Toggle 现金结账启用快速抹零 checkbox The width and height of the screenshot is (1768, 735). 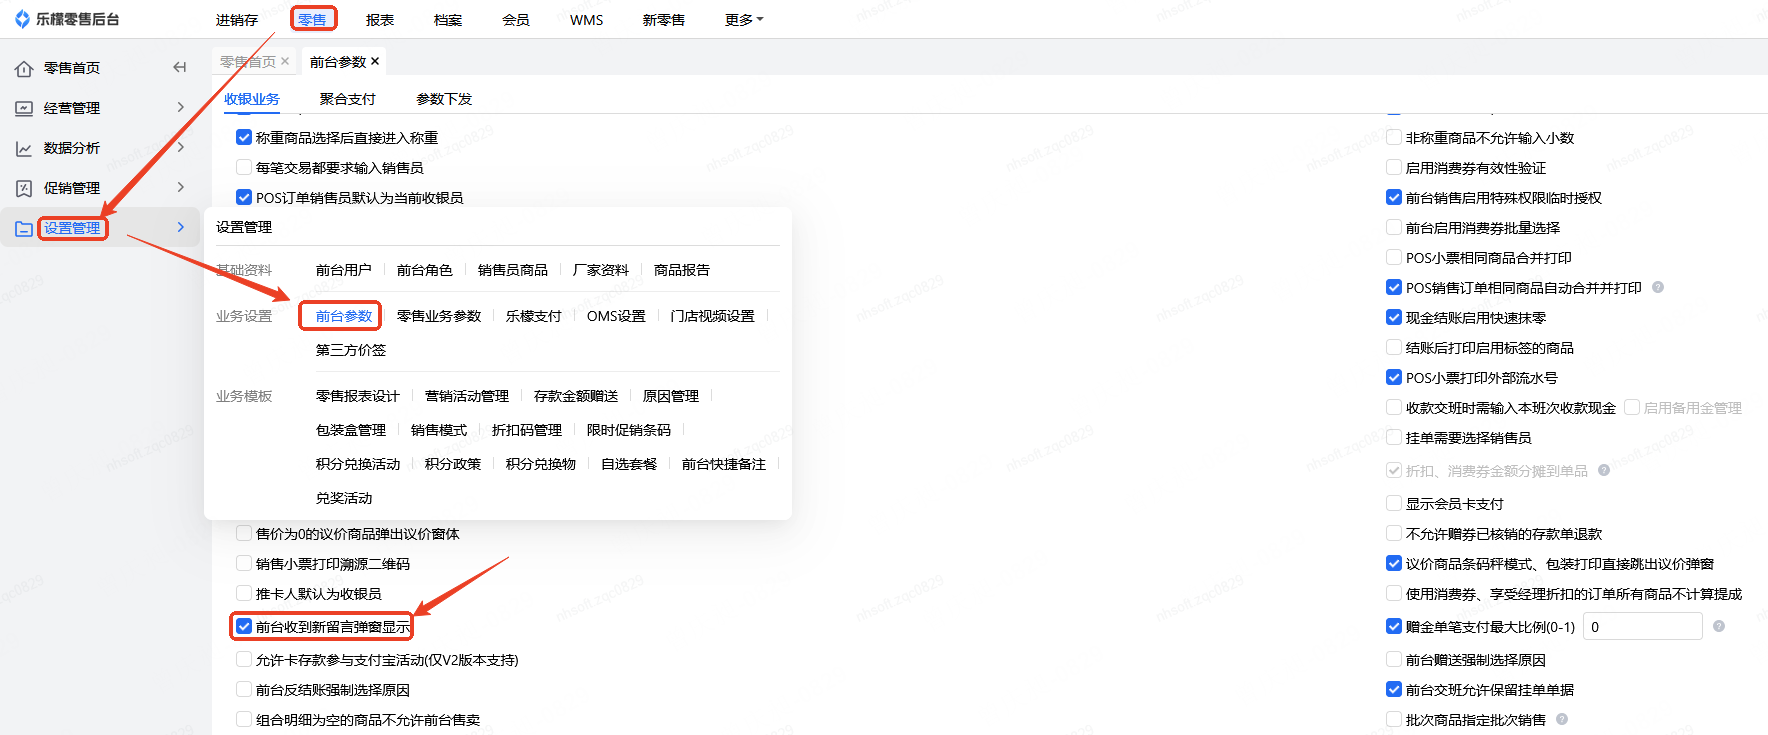pyautogui.click(x=1394, y=317)
